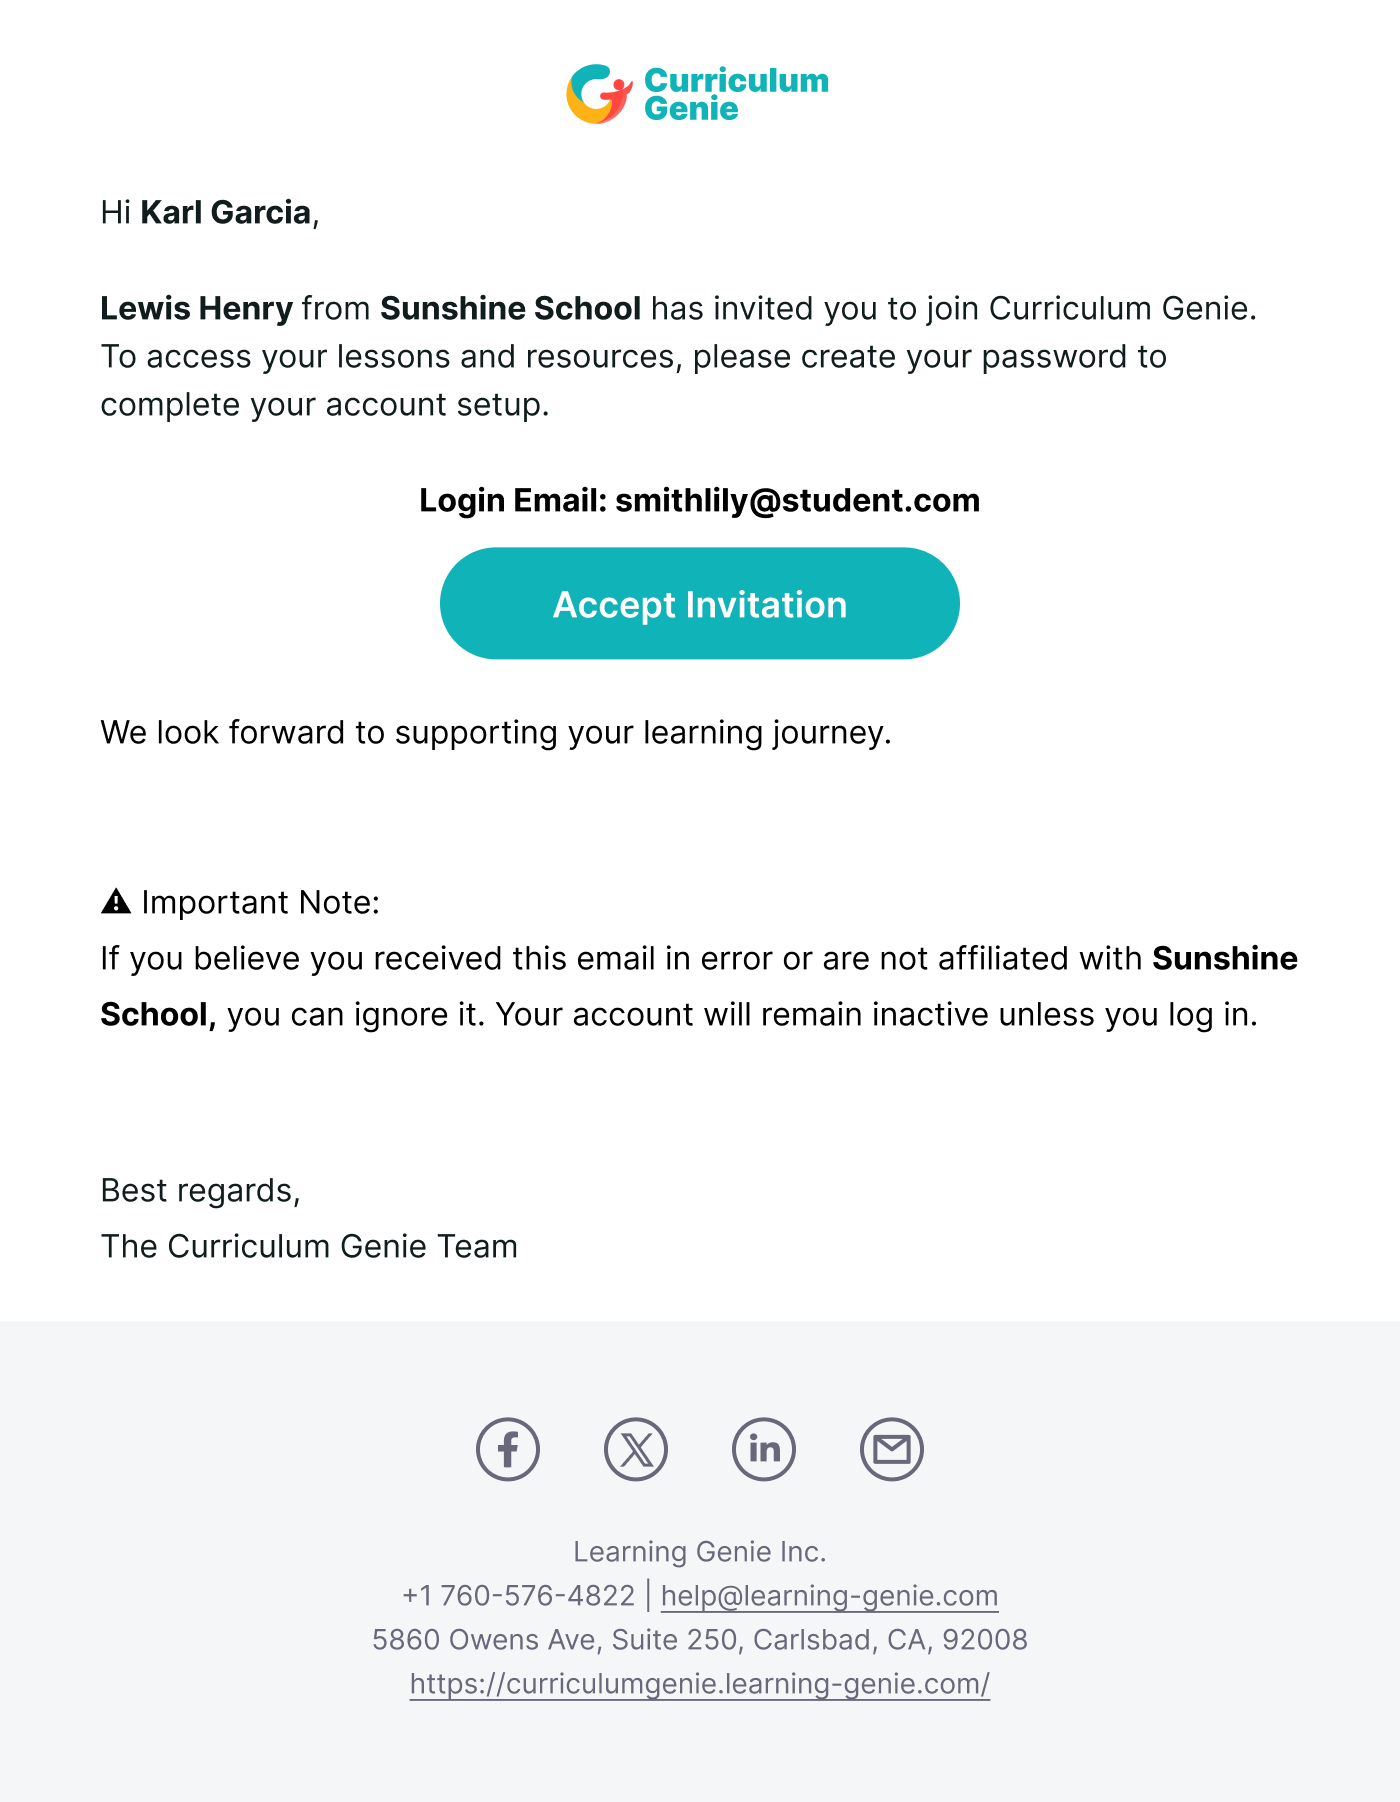Viewport: 1400px width, 1802px height.
Task: Click the phone number +1 760-576-4822
Action: (x=518, y=1595)
